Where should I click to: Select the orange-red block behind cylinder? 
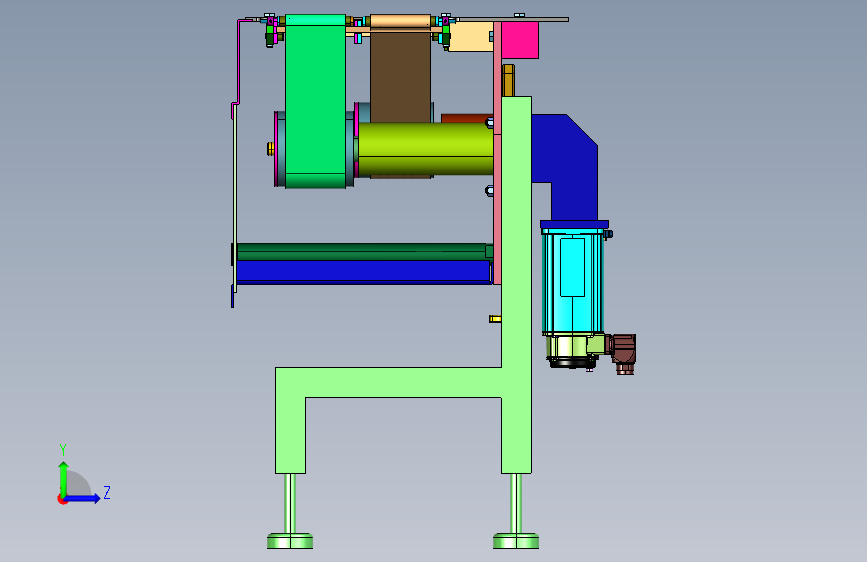[466, 118]
